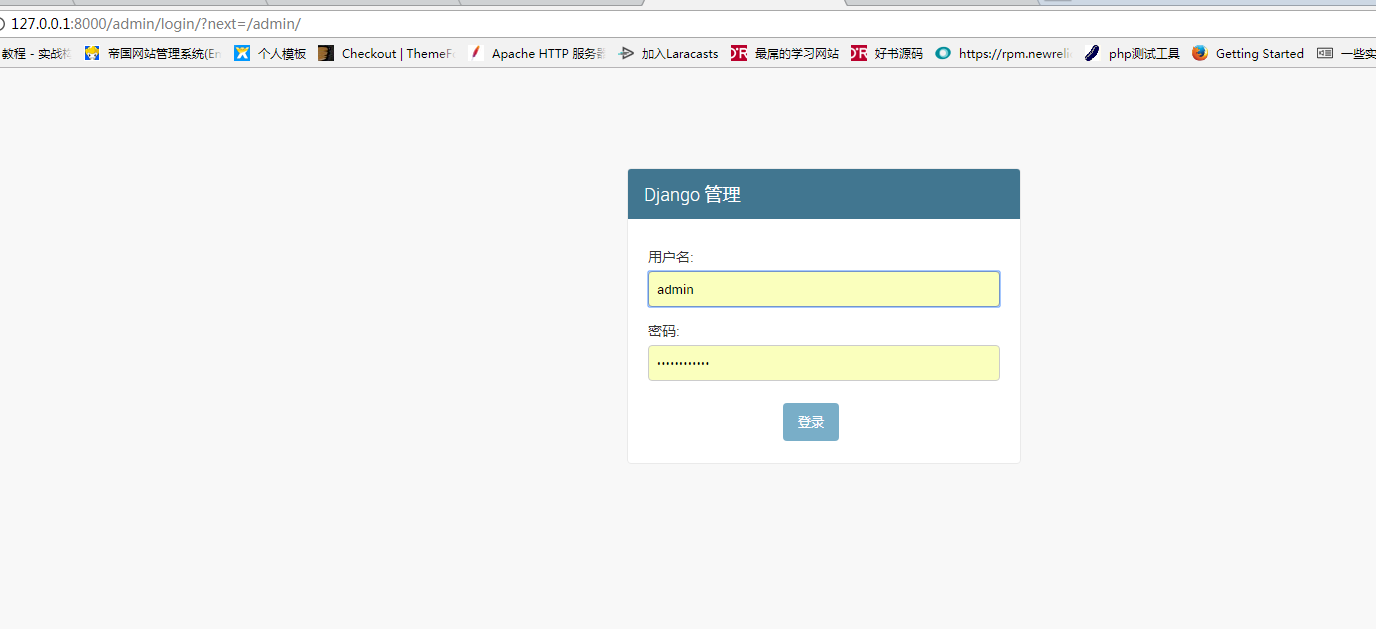Open the 教程 - 实战 bookmark
This screenshot has width=1376, height=629.
coord(36,54)
